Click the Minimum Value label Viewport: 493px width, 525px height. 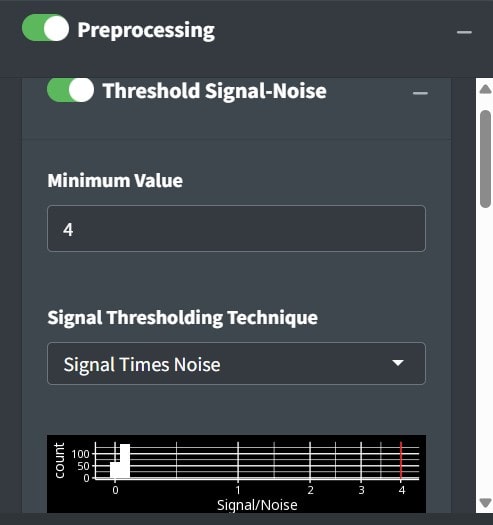point(115,180)
